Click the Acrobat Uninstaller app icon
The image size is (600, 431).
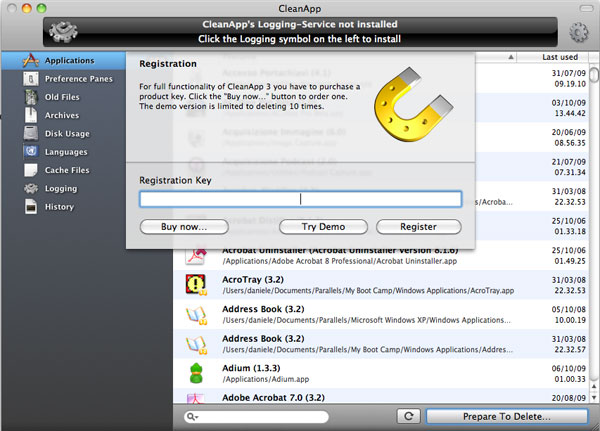tap(196, 256)
